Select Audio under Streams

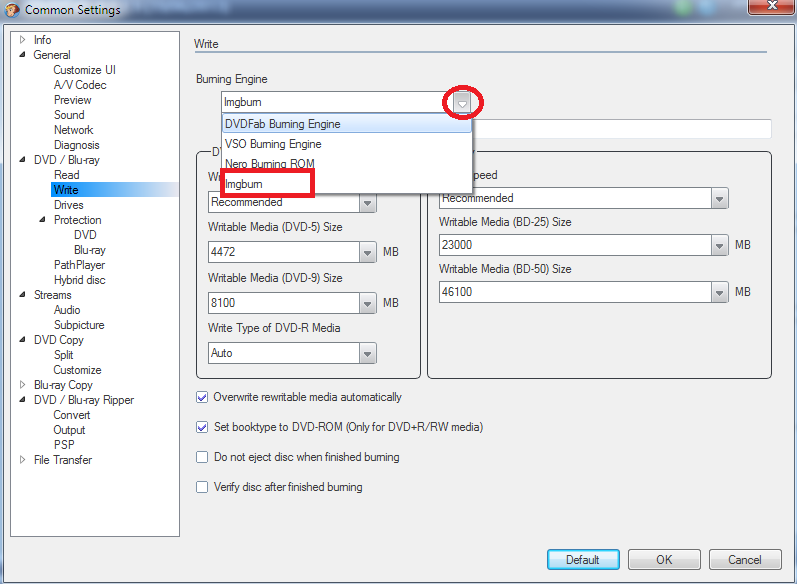pos(67,310)
